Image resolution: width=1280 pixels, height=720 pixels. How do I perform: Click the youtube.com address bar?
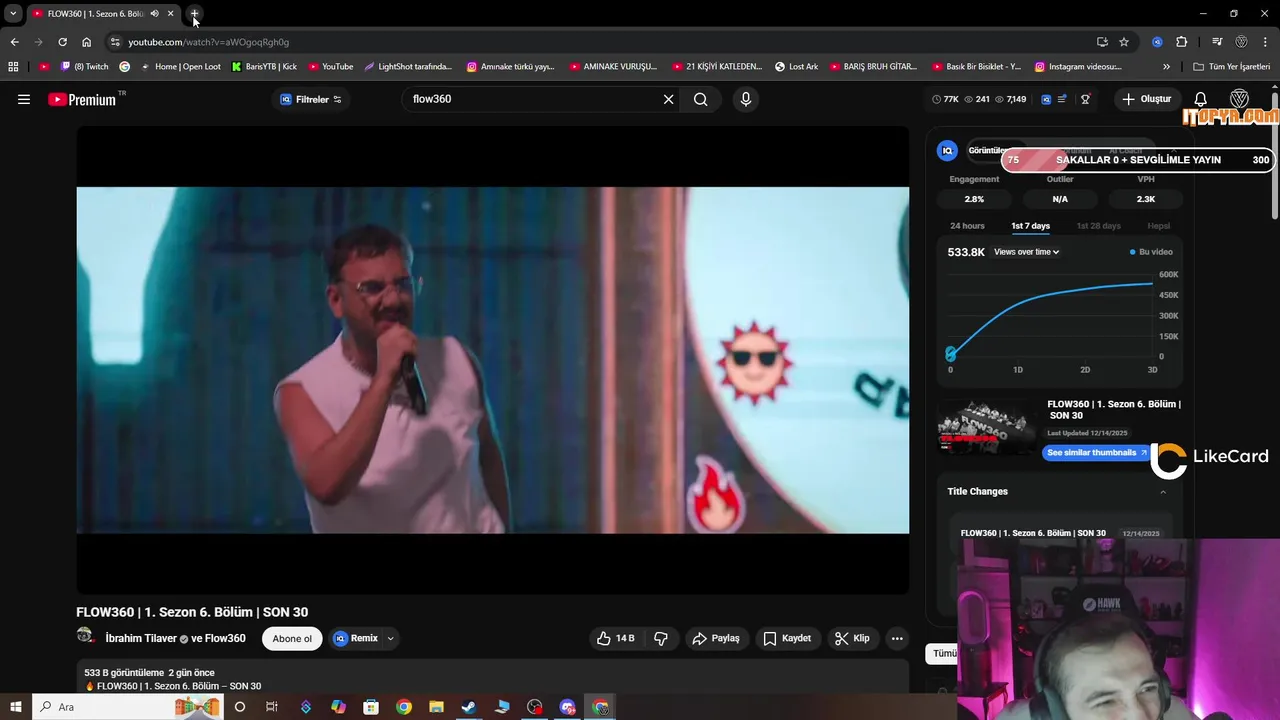click(x=600, y=42)
